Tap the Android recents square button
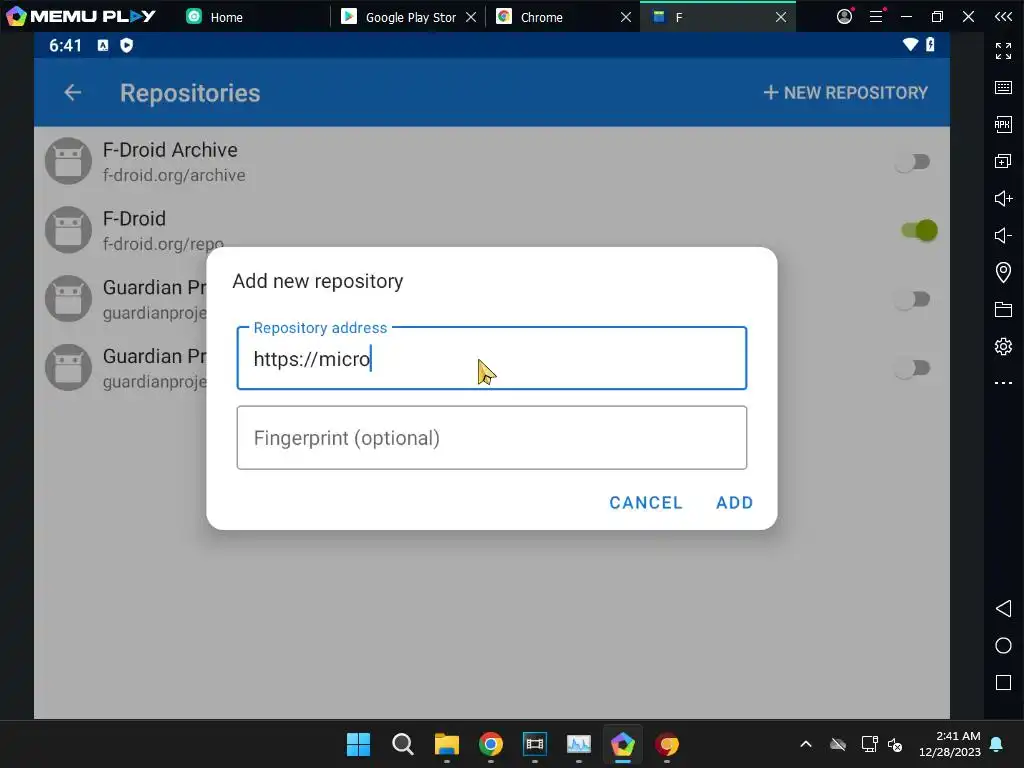The image size is (1024, 768). 1004,682
